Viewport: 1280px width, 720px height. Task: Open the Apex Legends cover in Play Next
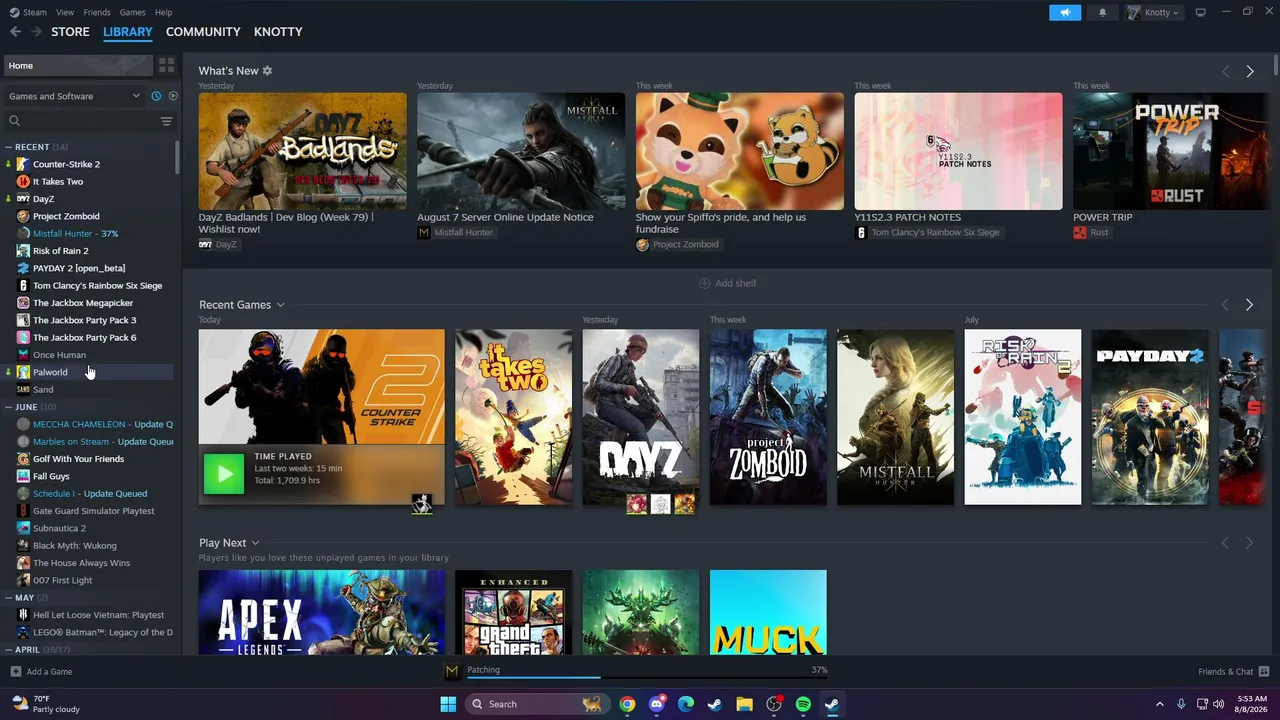pos(322,612)
